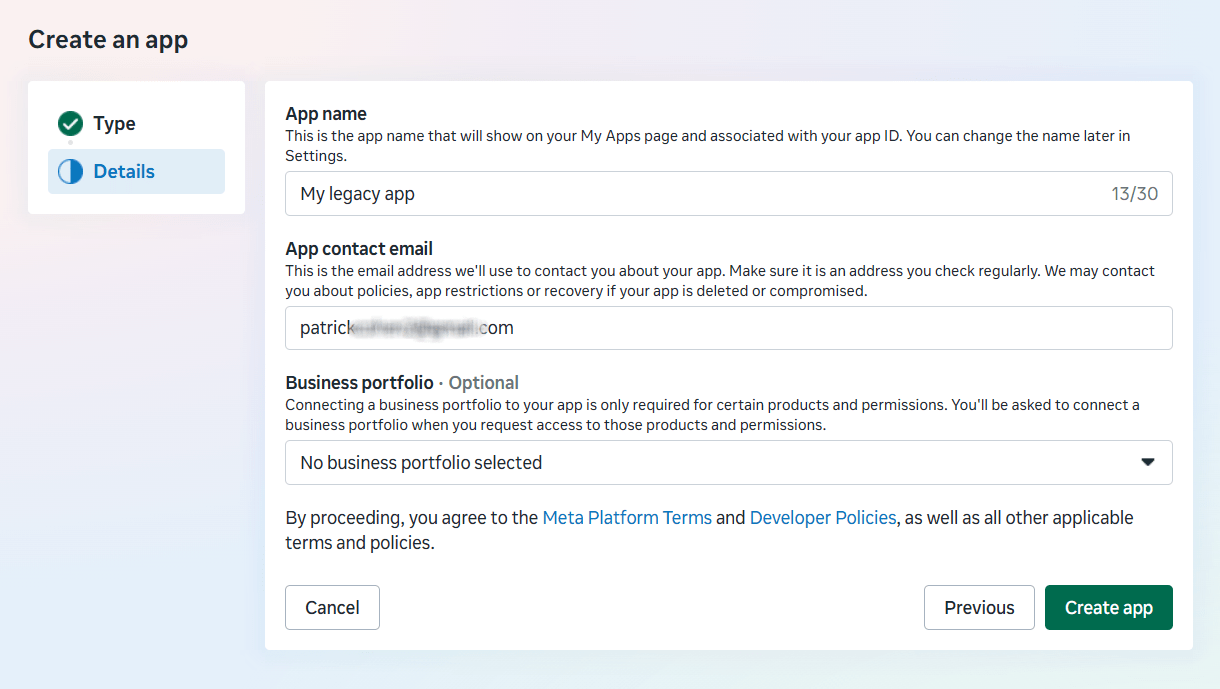Open the Developer Policies link
The height and width of the screenshot is (689, 1220).
[x=823, y=518]
